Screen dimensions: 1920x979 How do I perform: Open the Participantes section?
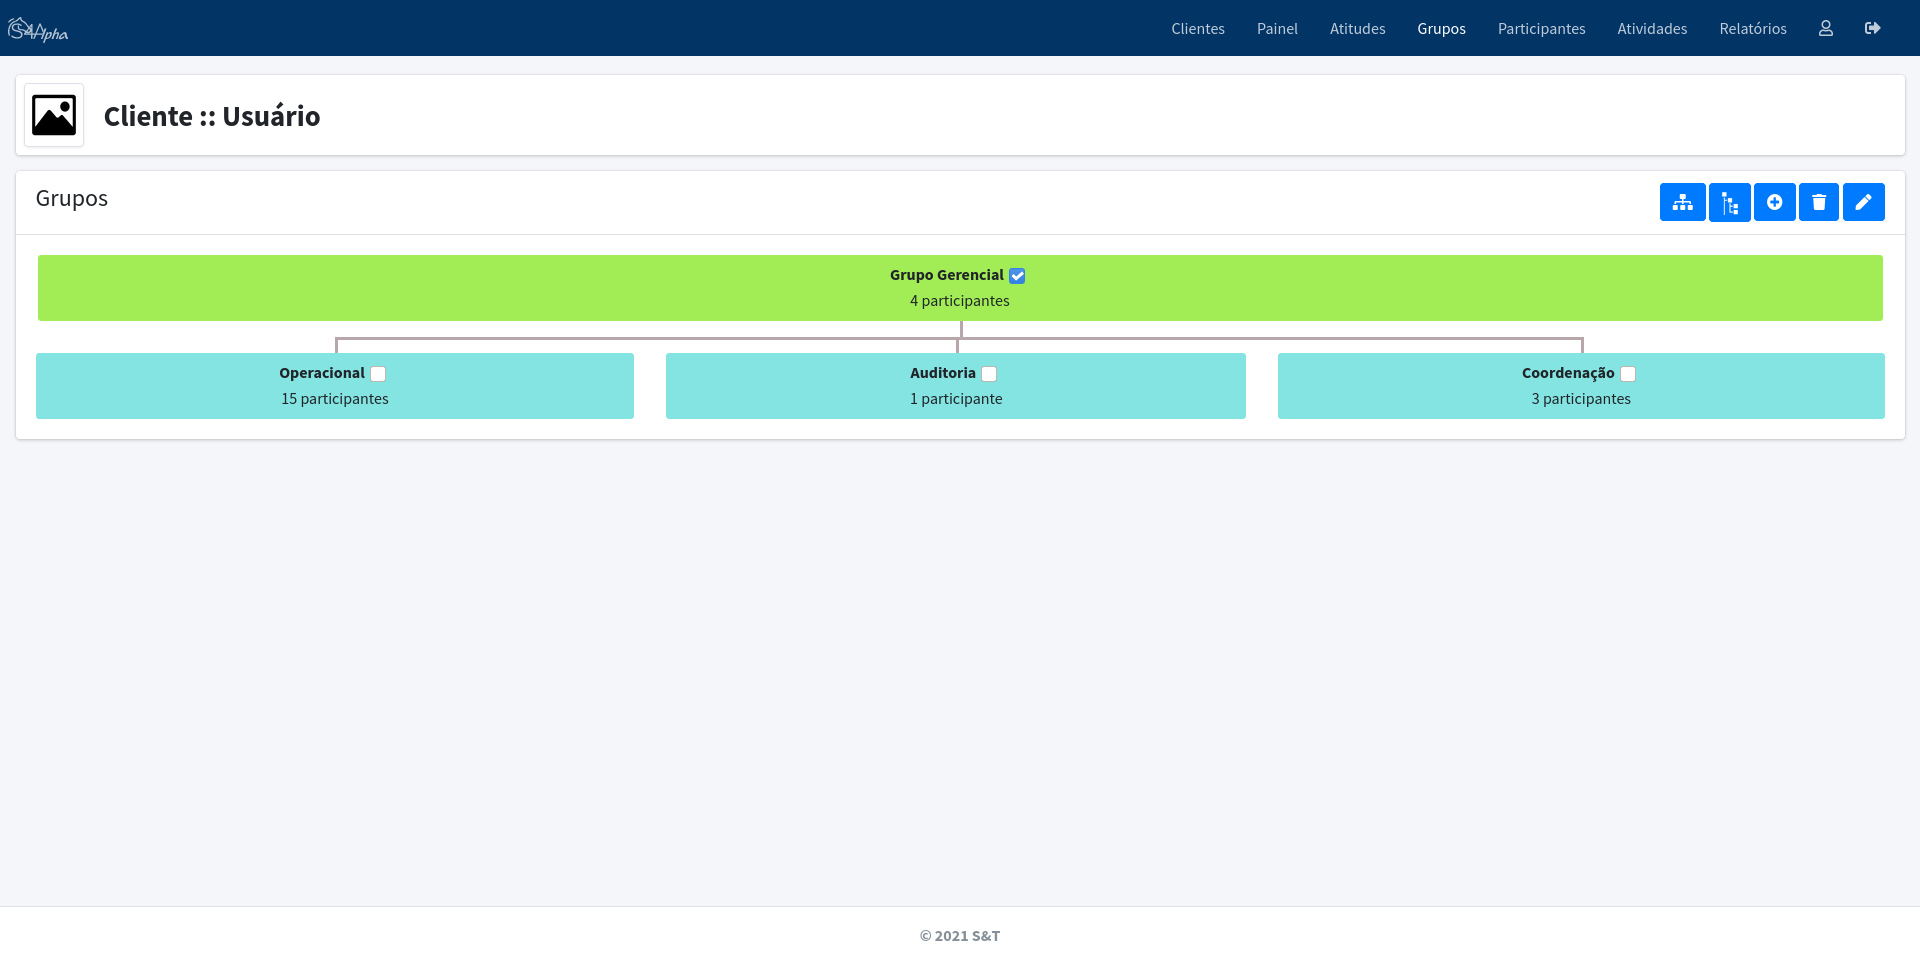[x=1541, y=29]
